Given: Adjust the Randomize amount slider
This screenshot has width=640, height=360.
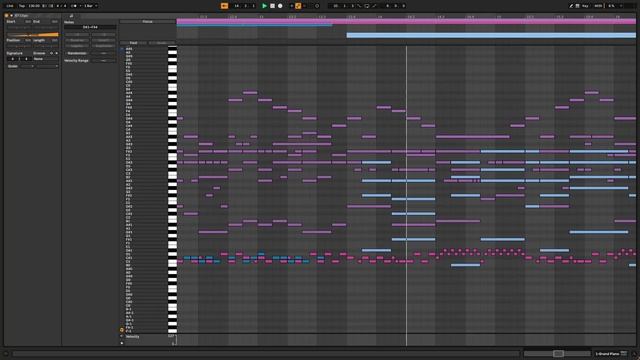Looking at the screenshot, I should [x=104, y=53].
